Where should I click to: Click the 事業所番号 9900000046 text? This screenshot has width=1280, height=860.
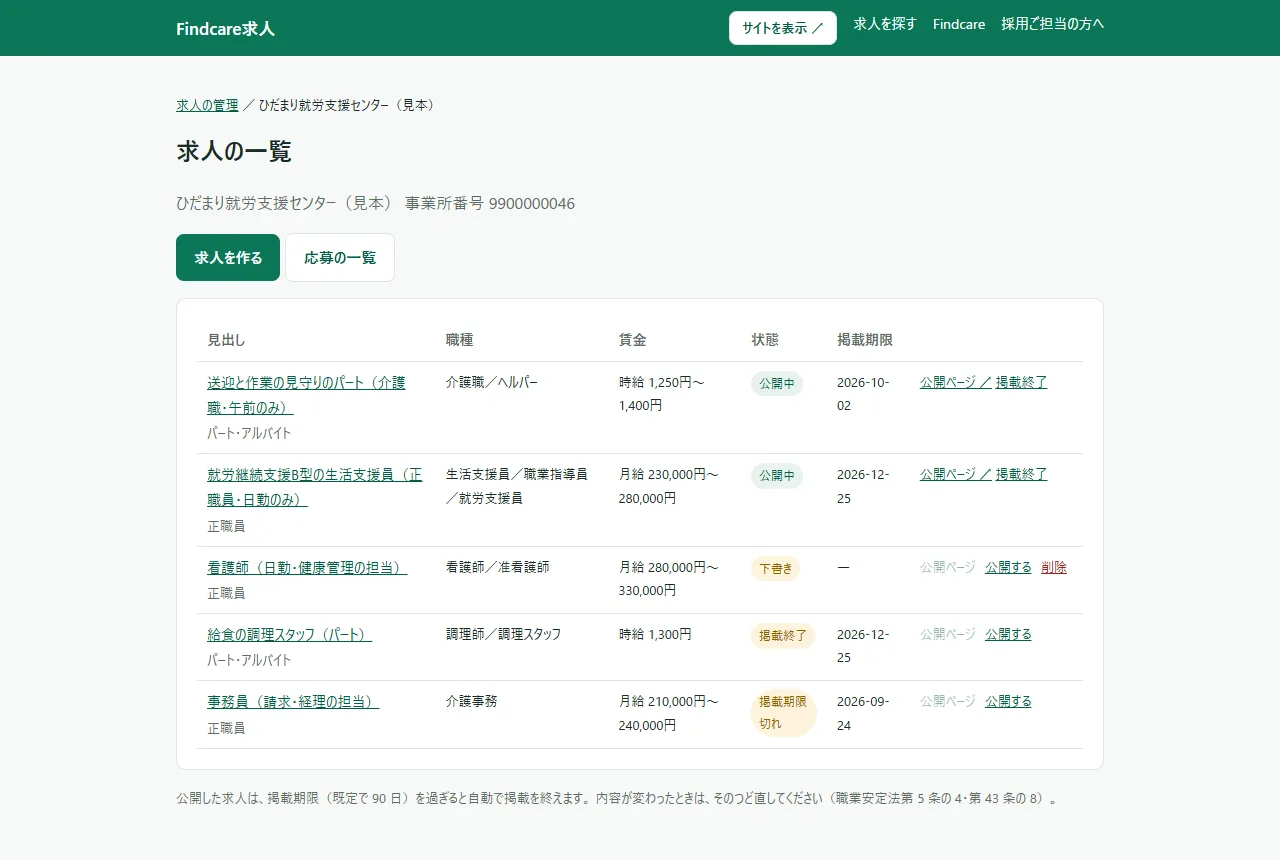(x=490, y=204)
